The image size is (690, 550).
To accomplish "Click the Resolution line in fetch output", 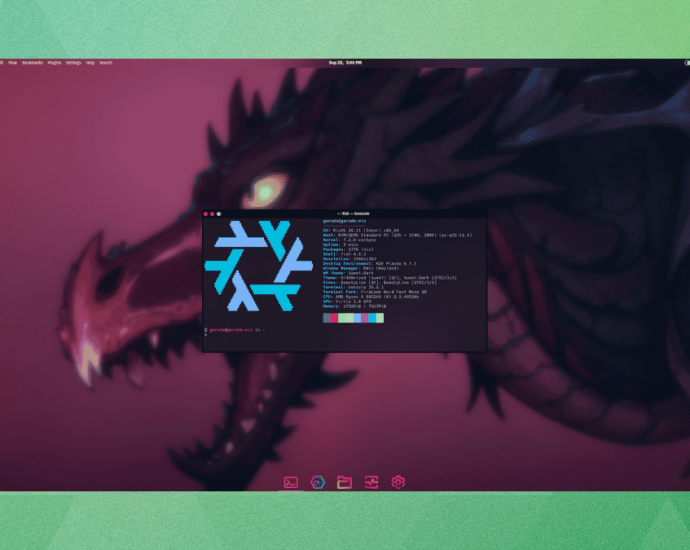I will pyautogui.click(x=349, y=259).
